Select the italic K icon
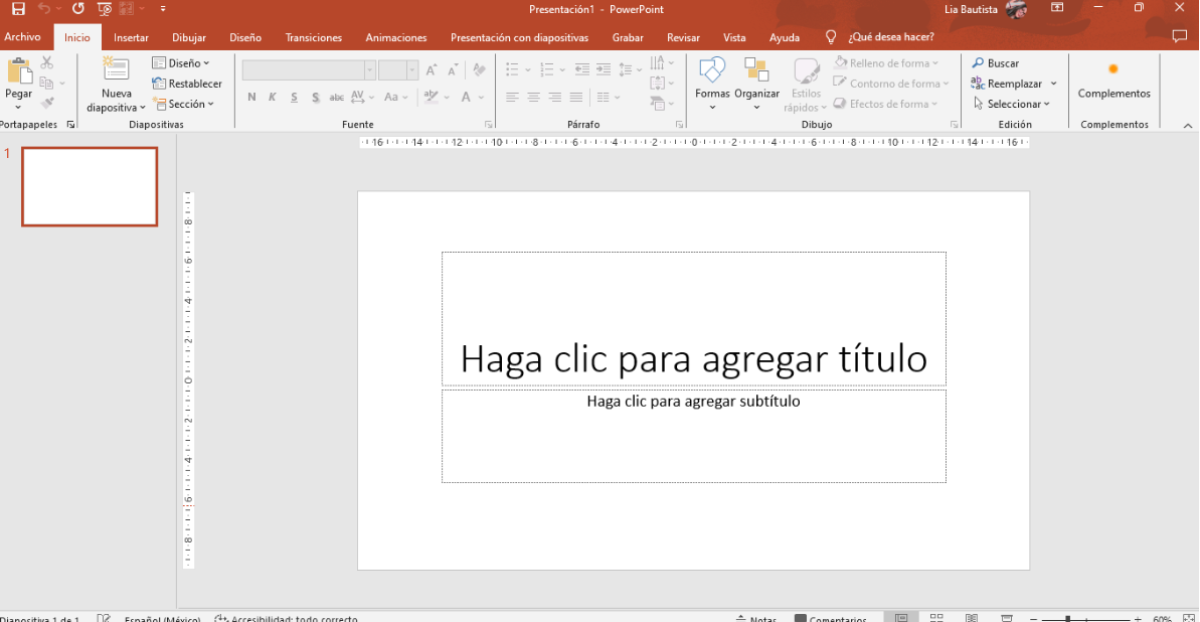This screenshot has width=1200, height=622. tap(272, 97)
